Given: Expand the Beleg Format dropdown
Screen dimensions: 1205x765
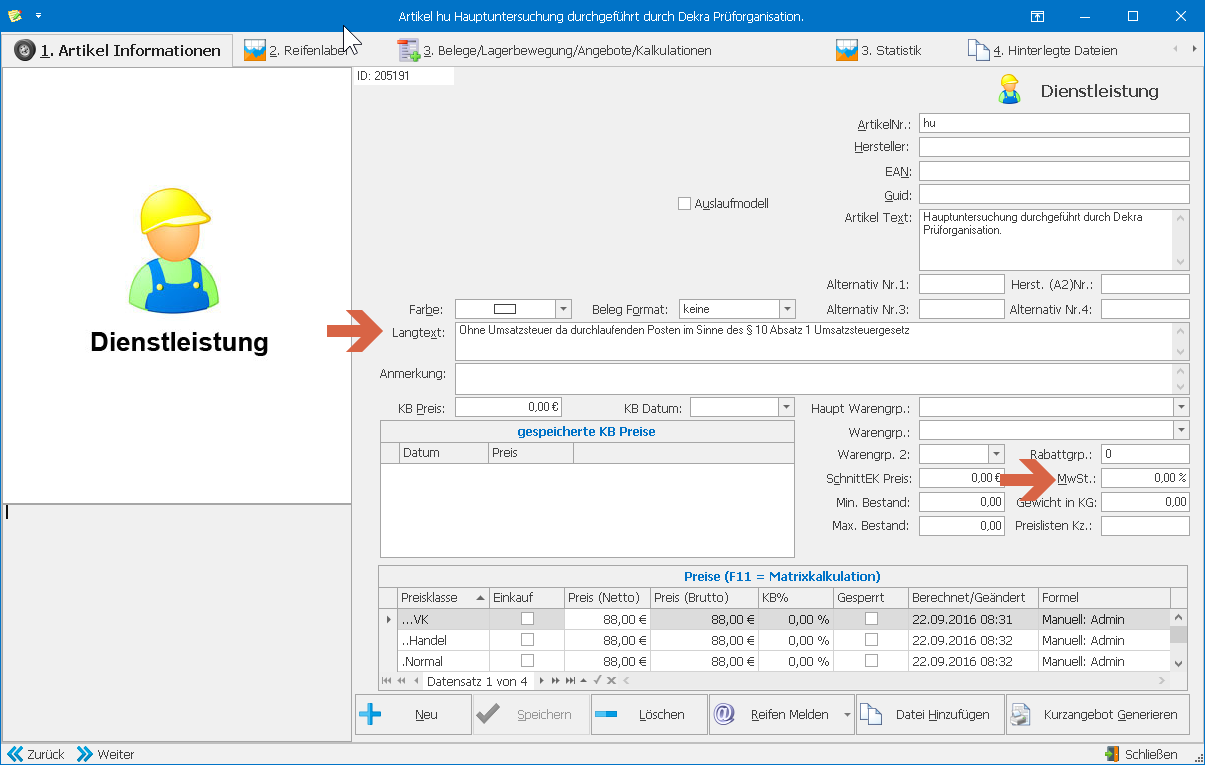Looking at the screenshot, I should pos(787,309).
